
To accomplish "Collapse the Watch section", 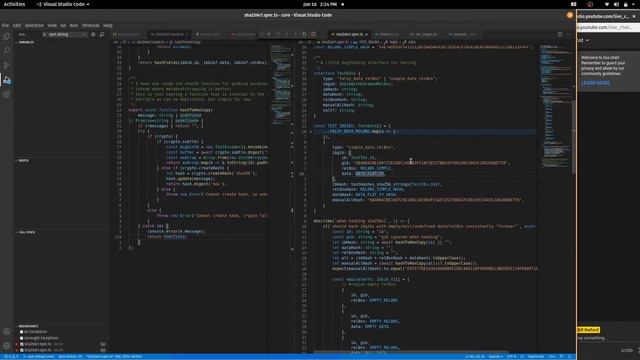I will pos(23,161).
